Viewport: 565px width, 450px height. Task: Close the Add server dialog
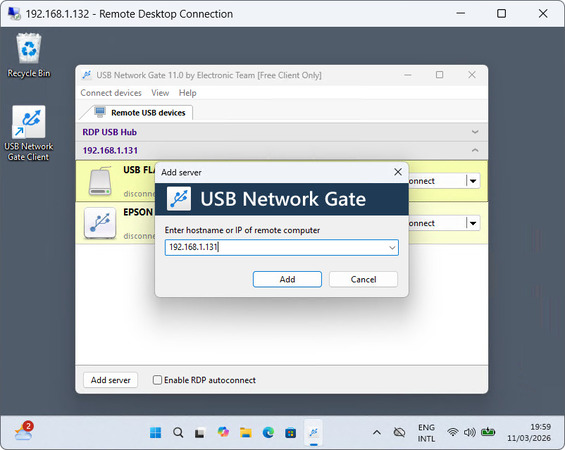tap(398, 172)
